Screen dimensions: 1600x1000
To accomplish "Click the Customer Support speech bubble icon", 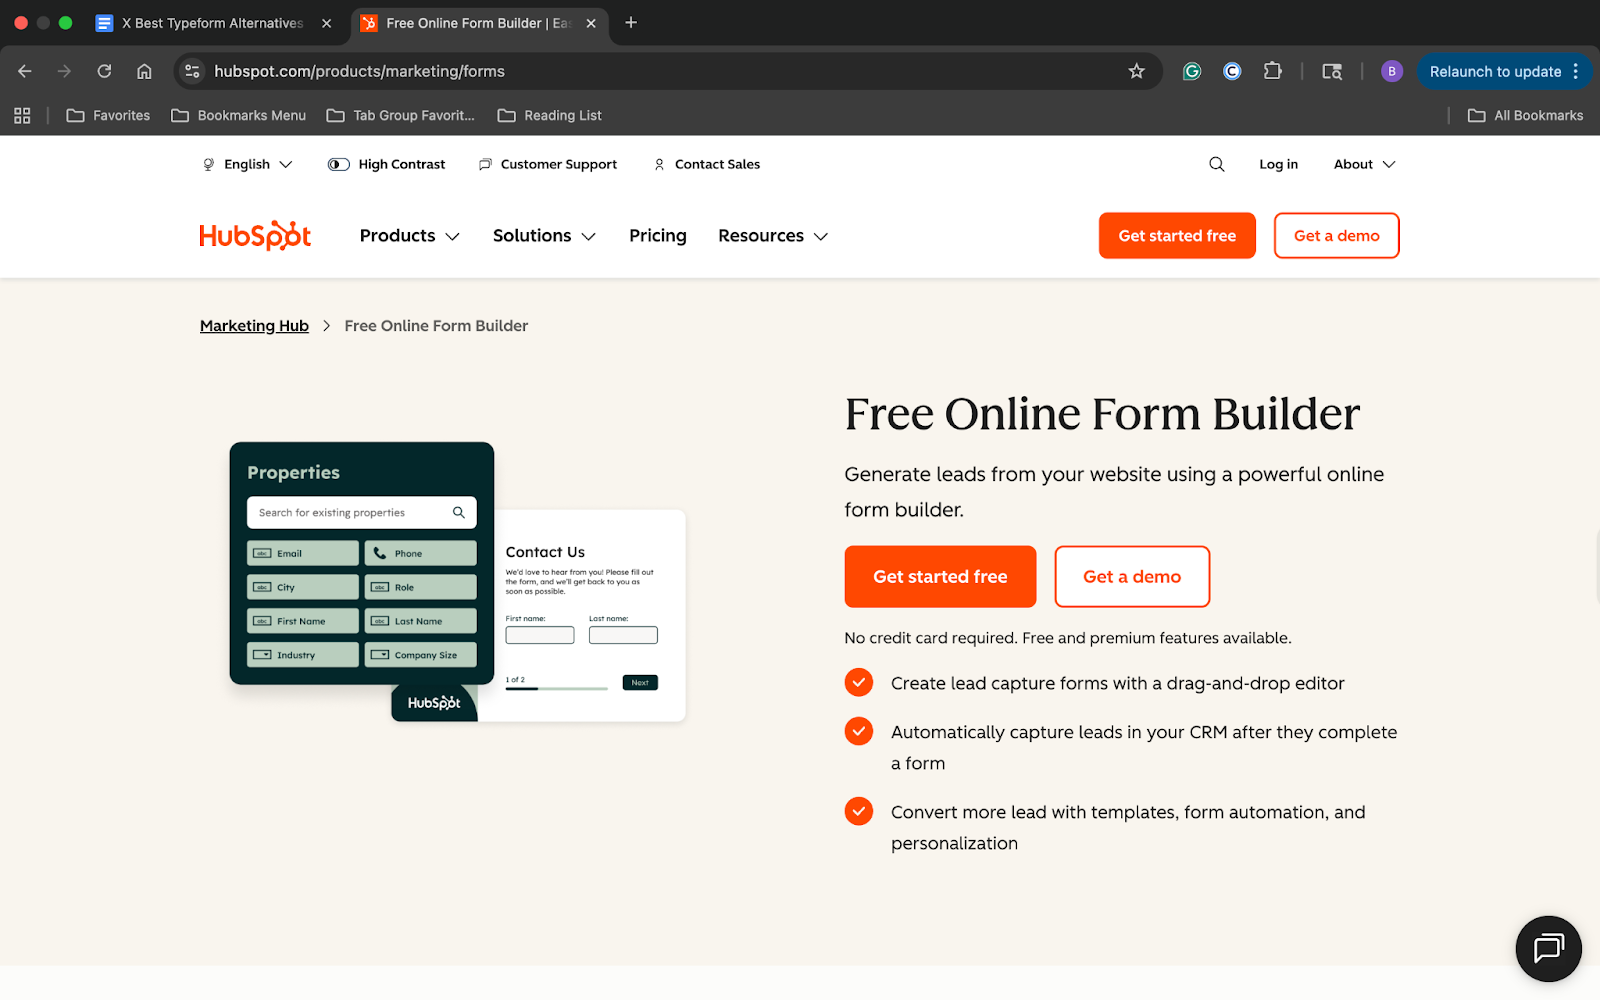I will coord(485,163).
